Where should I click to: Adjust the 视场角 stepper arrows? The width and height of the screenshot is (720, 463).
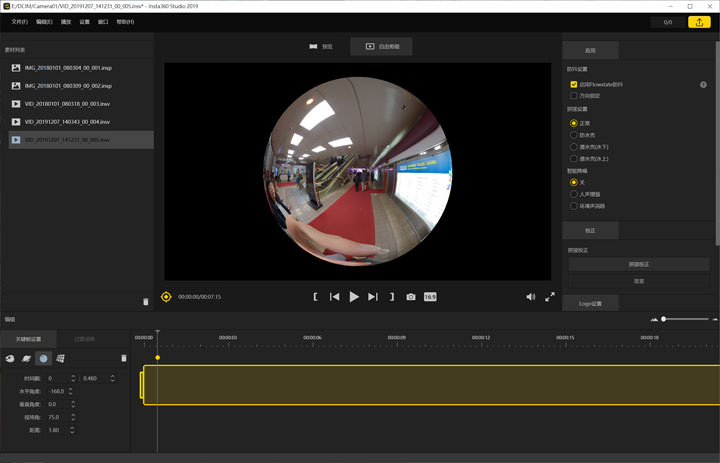click(72, 417)
